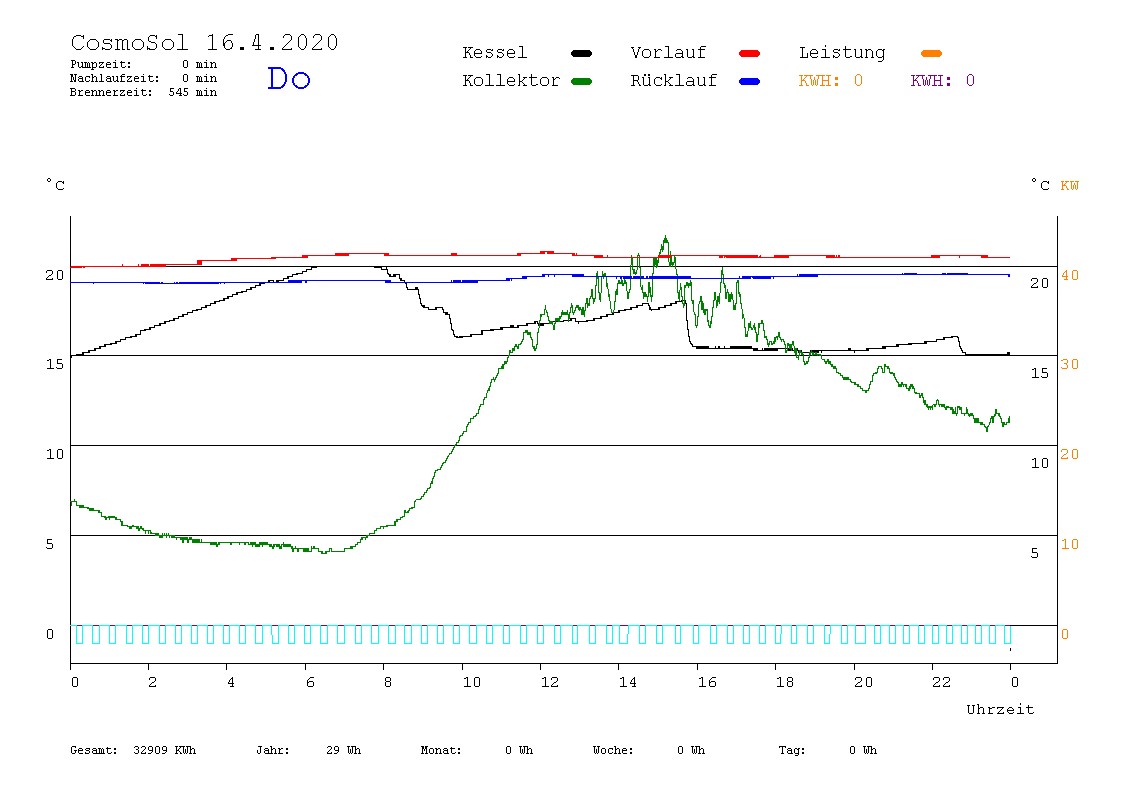Screen dimensions: 1148x812
Task: Click the orange '30' KW axis value
Action: tap(1070, 364)
